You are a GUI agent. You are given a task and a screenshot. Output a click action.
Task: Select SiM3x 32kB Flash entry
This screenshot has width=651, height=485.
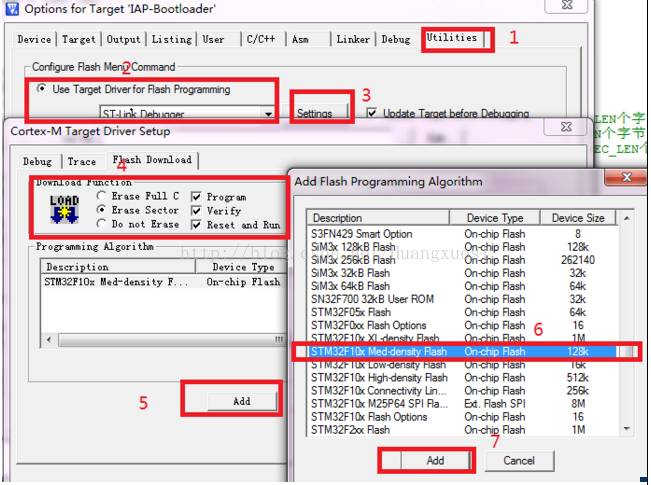point(462,273)
